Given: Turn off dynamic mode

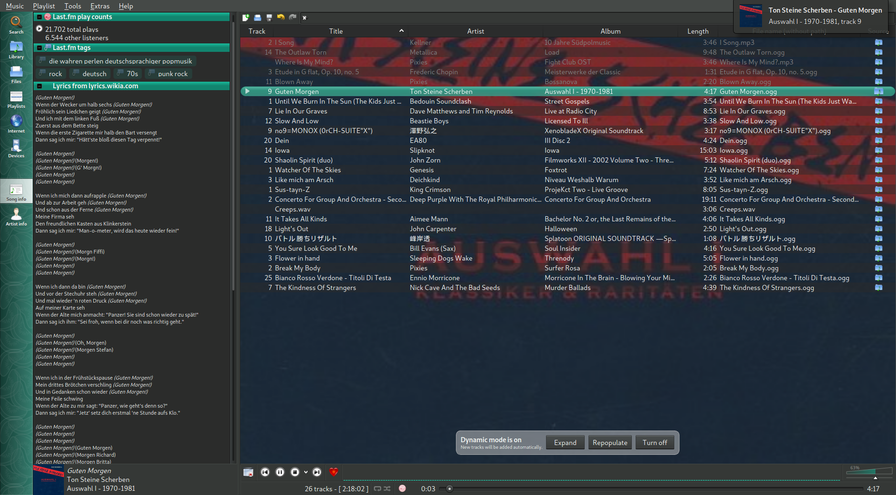Looking at the screenshot, I should 655,442.
